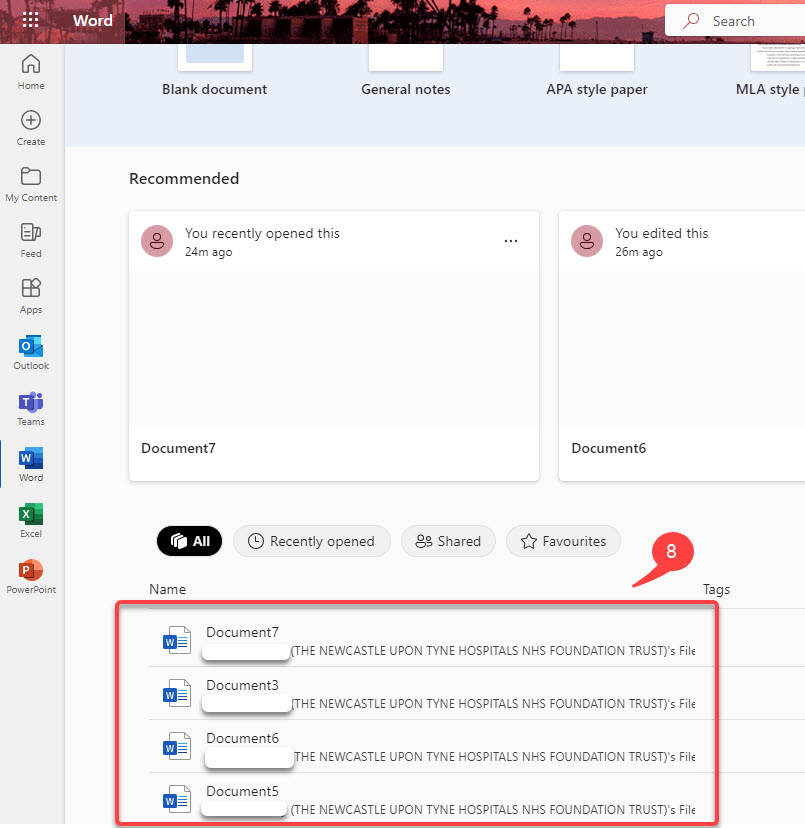Filter by Recently opened
This screenshot has height=828, width=805.
312,541
